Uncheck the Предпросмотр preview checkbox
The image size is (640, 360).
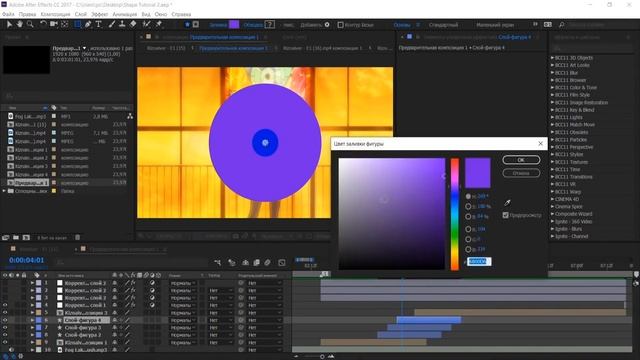tap(506, 215)
